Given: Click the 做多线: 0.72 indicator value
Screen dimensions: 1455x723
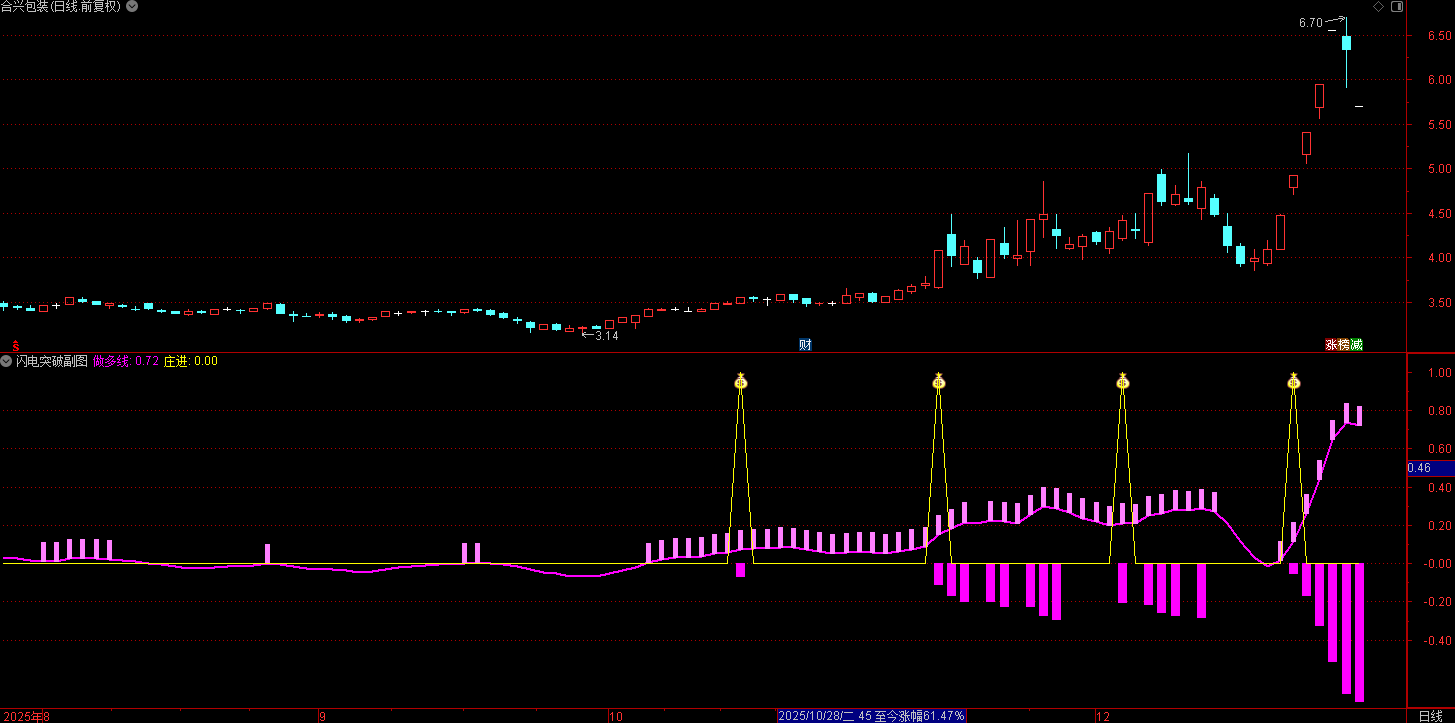Looking at the screenshot, I should 126,361.
